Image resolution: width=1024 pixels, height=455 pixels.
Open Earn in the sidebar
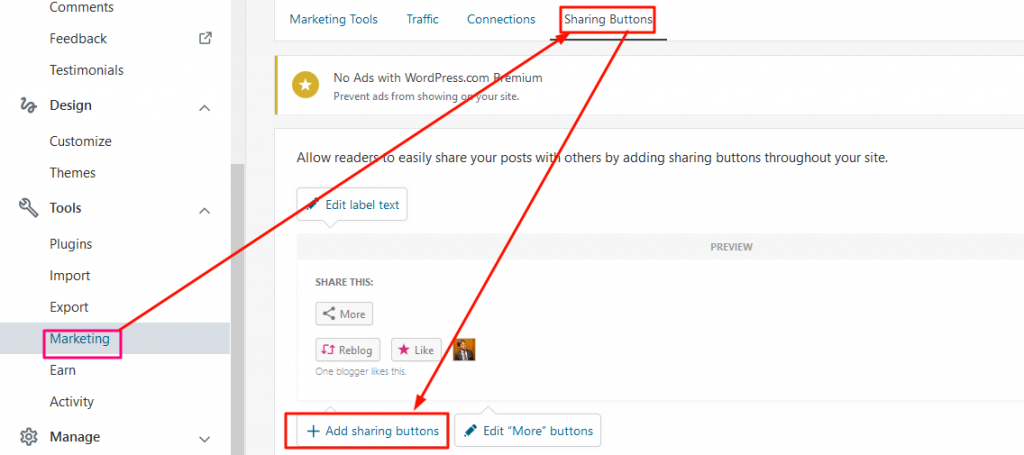(63, 370)
